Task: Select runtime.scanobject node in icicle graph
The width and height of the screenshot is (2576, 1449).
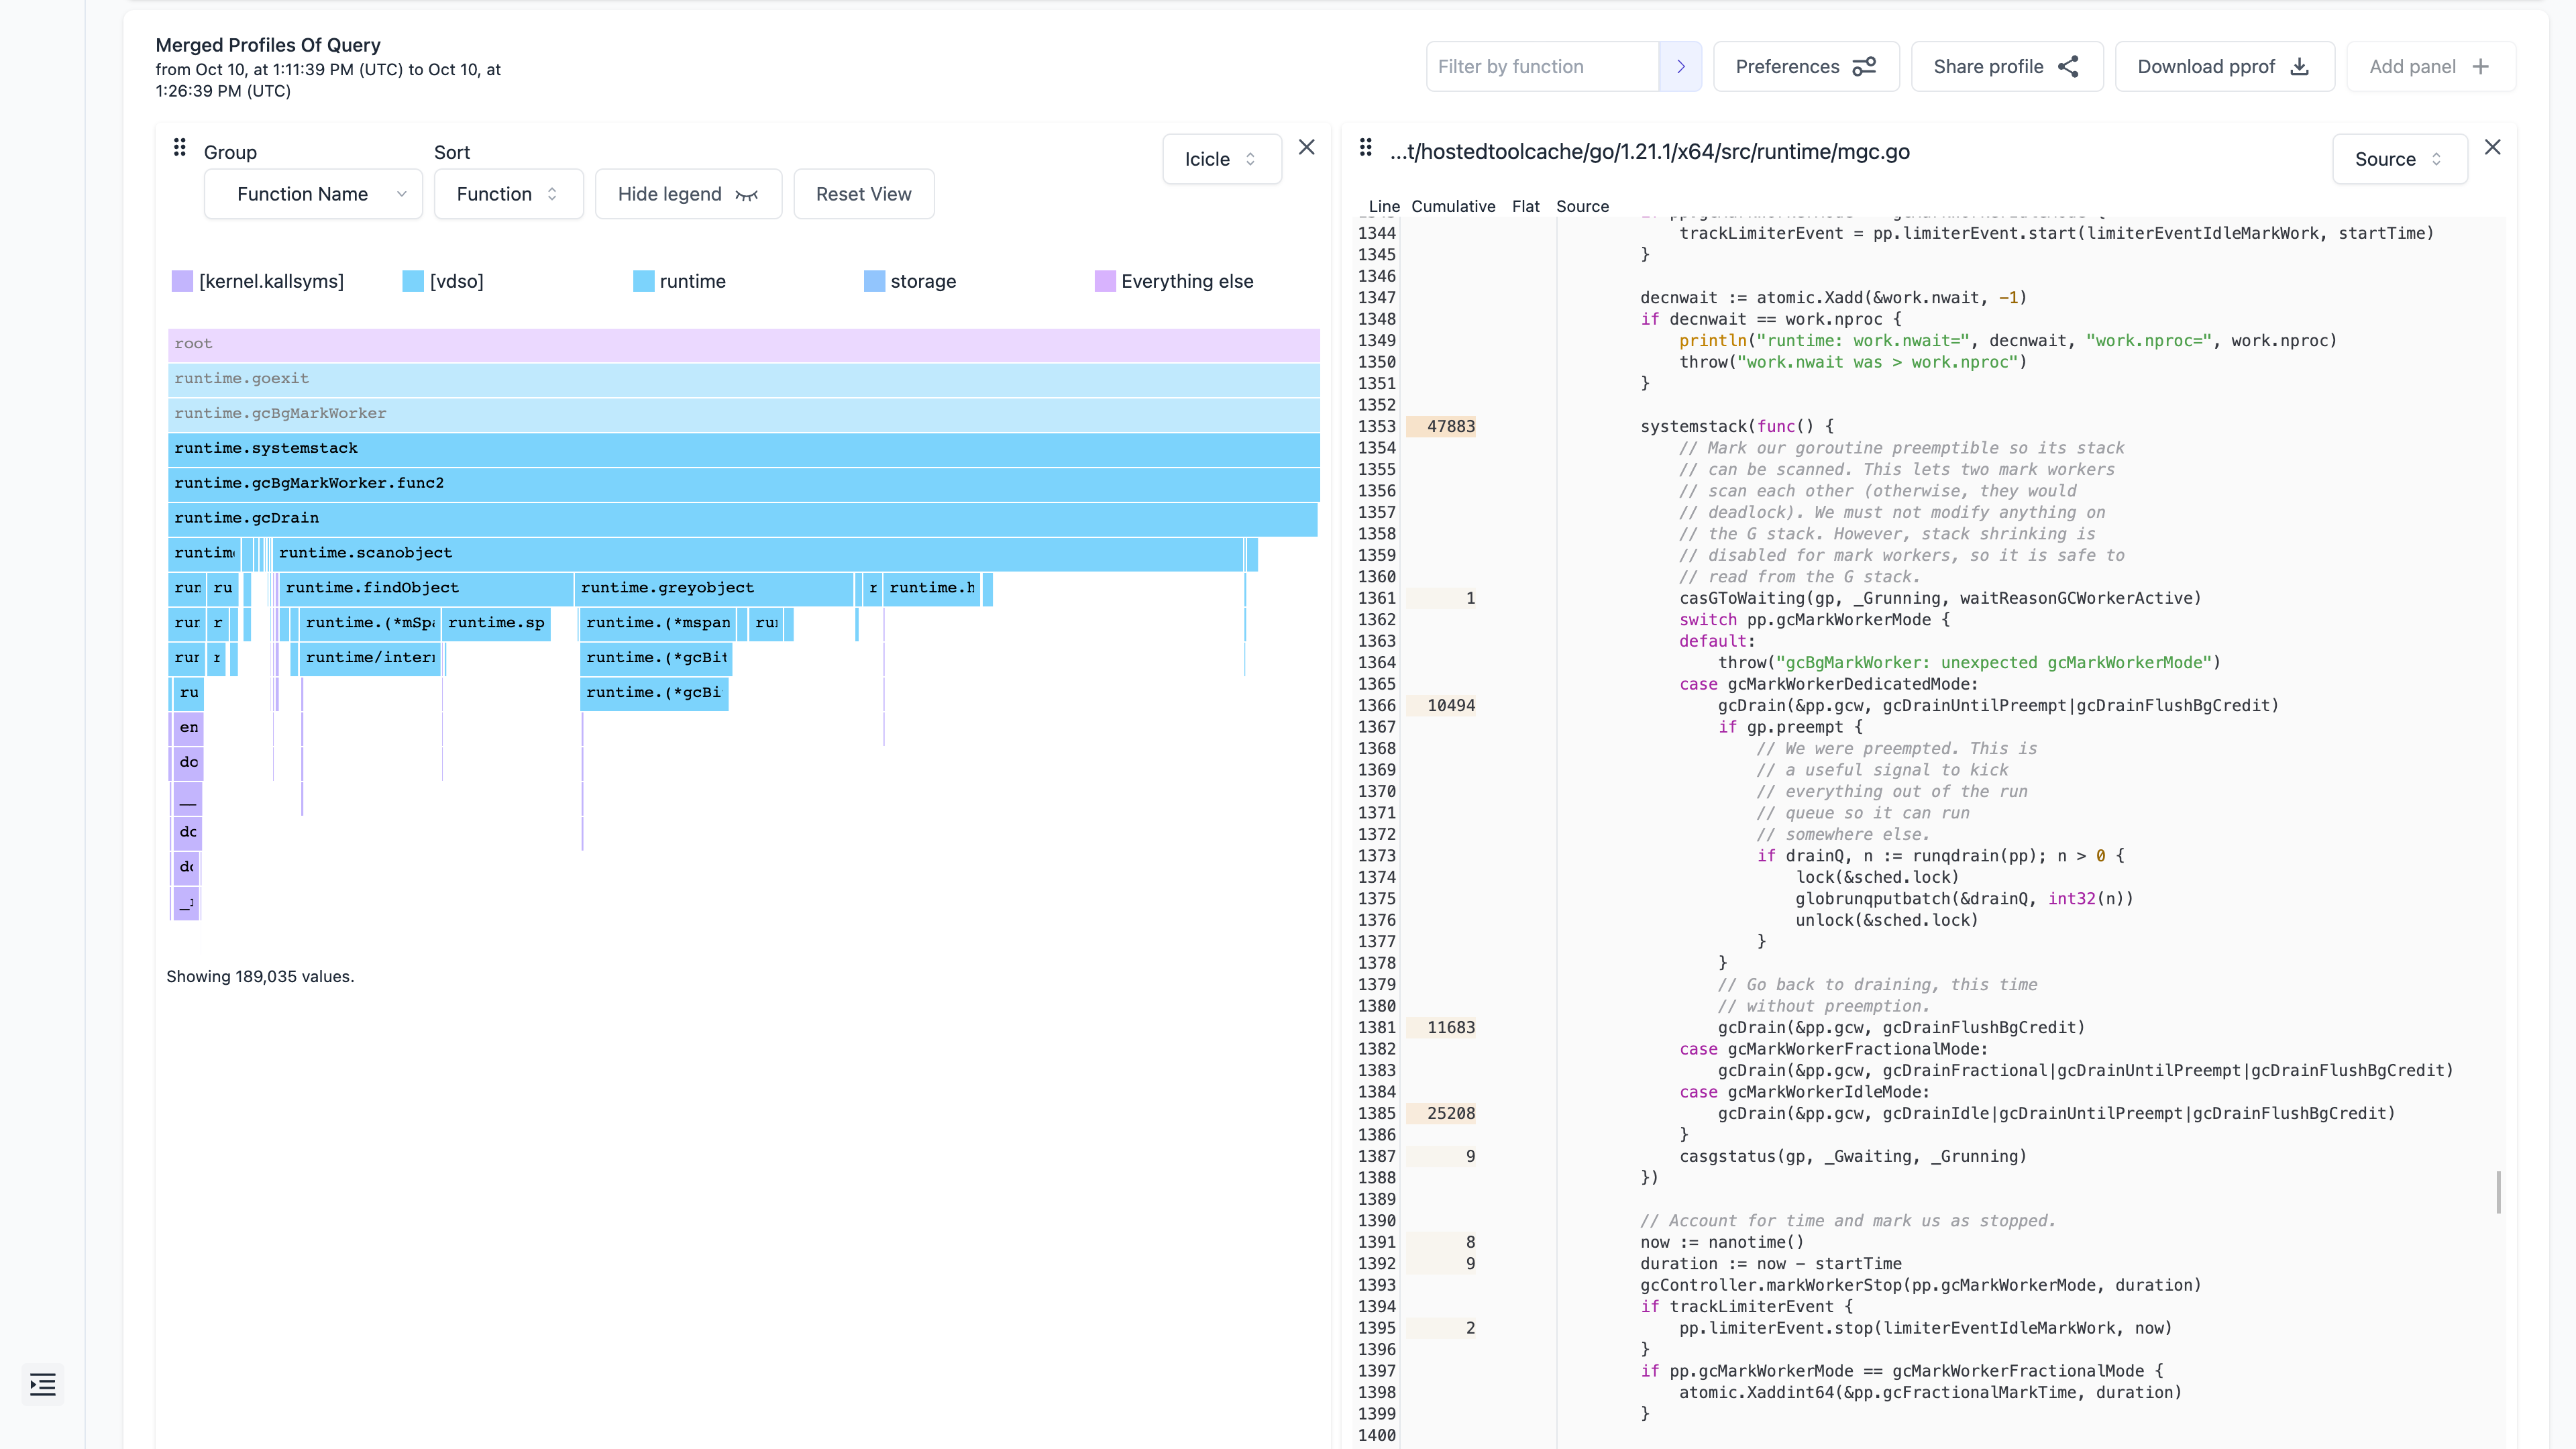Action: (757, 553)
